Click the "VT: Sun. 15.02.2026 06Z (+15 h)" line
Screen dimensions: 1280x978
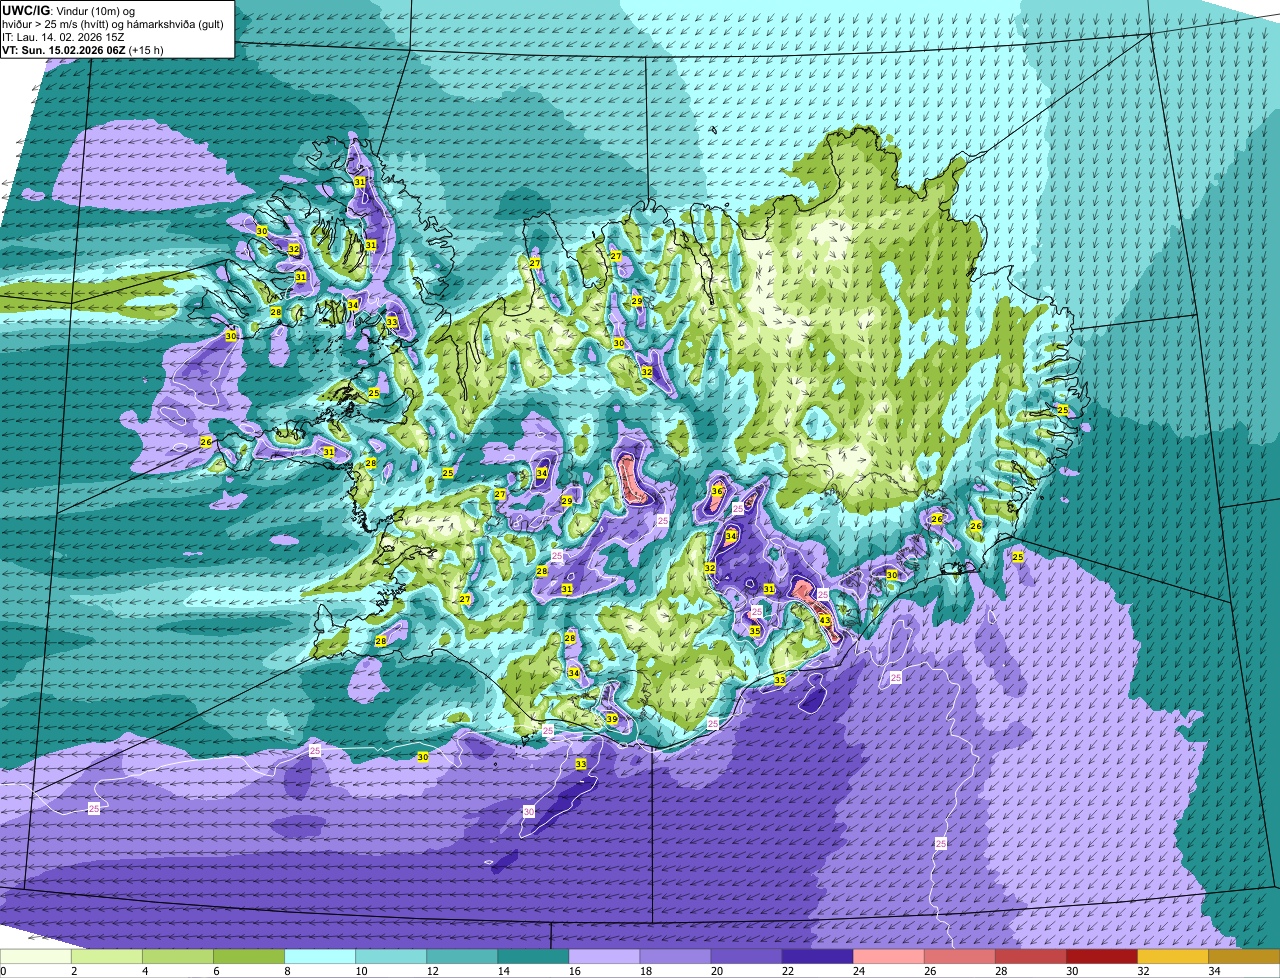[x=83, y=50]
